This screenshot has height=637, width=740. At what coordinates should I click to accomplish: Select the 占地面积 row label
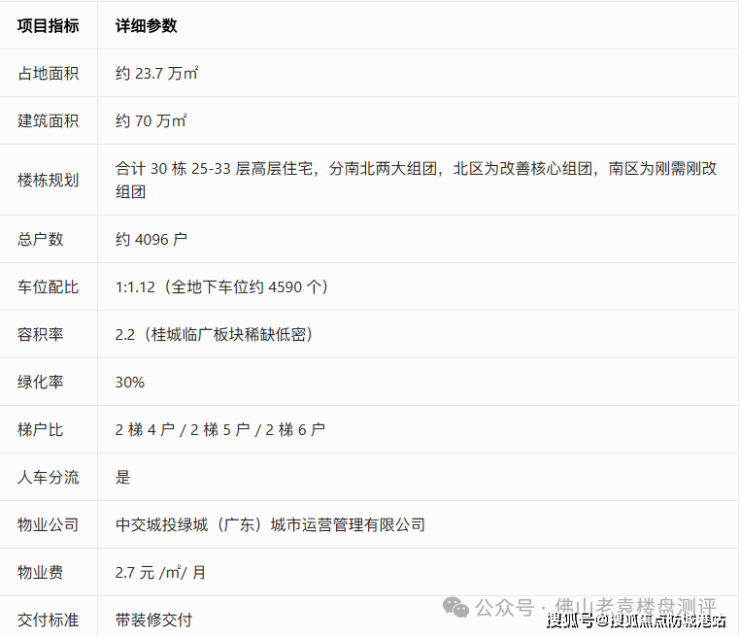pos(48,74)
